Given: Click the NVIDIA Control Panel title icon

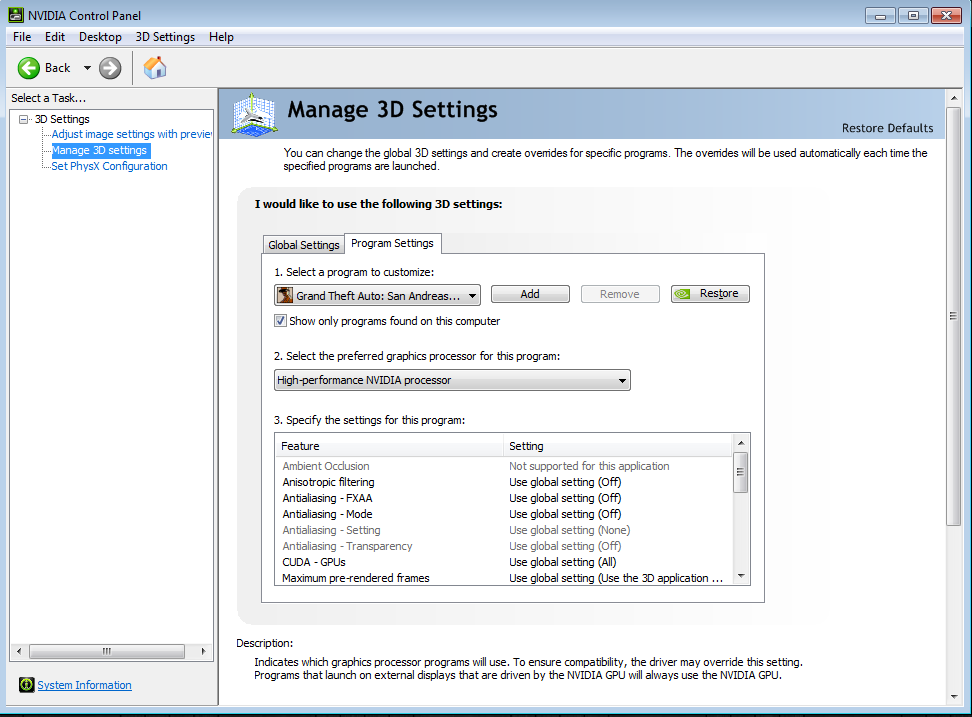Looking at the screenshot, I should tap(16, 15).
